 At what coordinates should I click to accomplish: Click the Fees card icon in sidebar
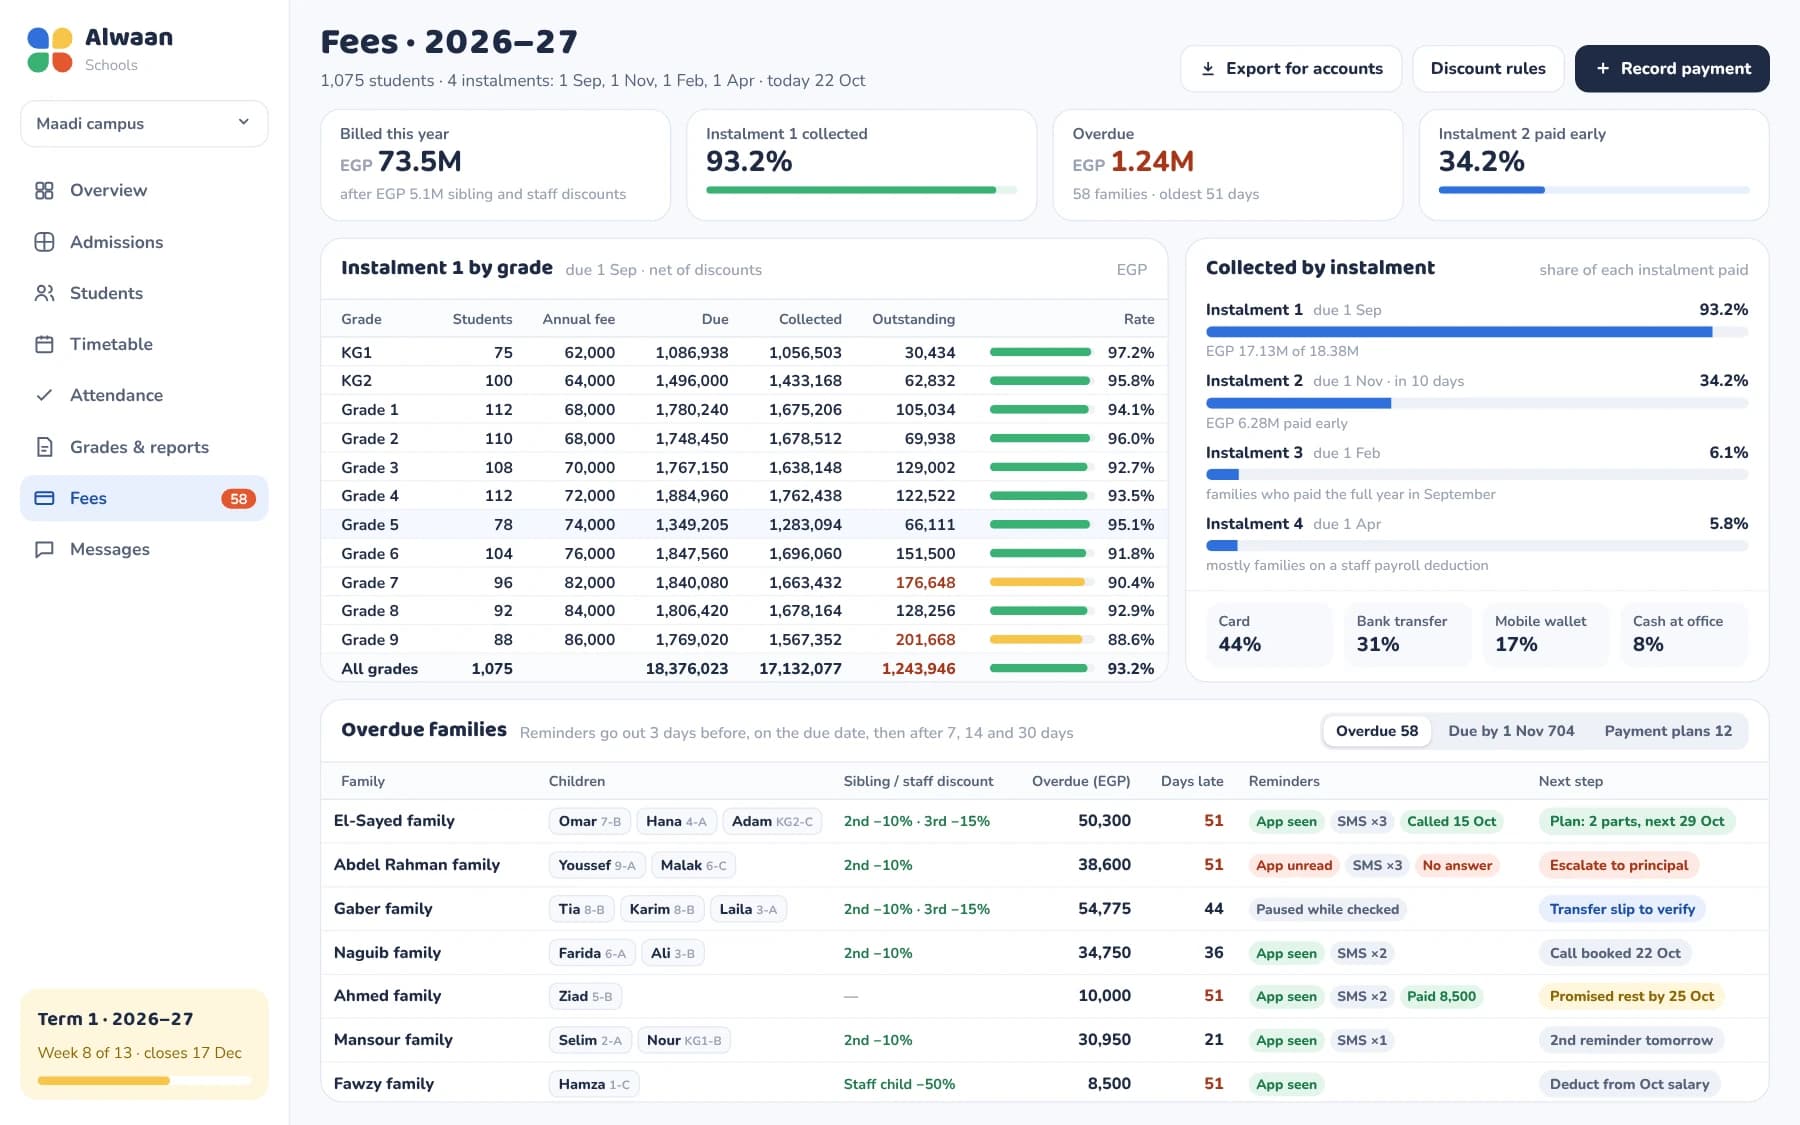click(44, 498)
